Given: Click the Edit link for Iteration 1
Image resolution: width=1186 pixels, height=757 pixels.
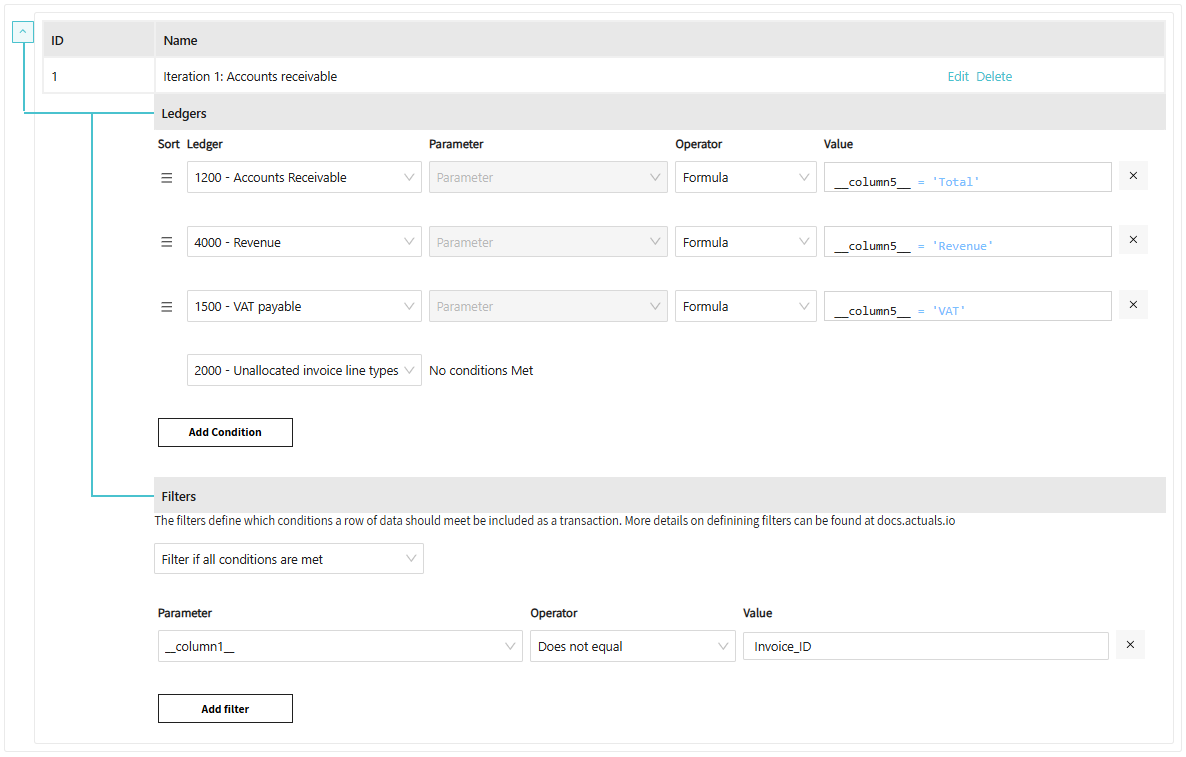Looking at the screenshot, I should click(957, 77).
